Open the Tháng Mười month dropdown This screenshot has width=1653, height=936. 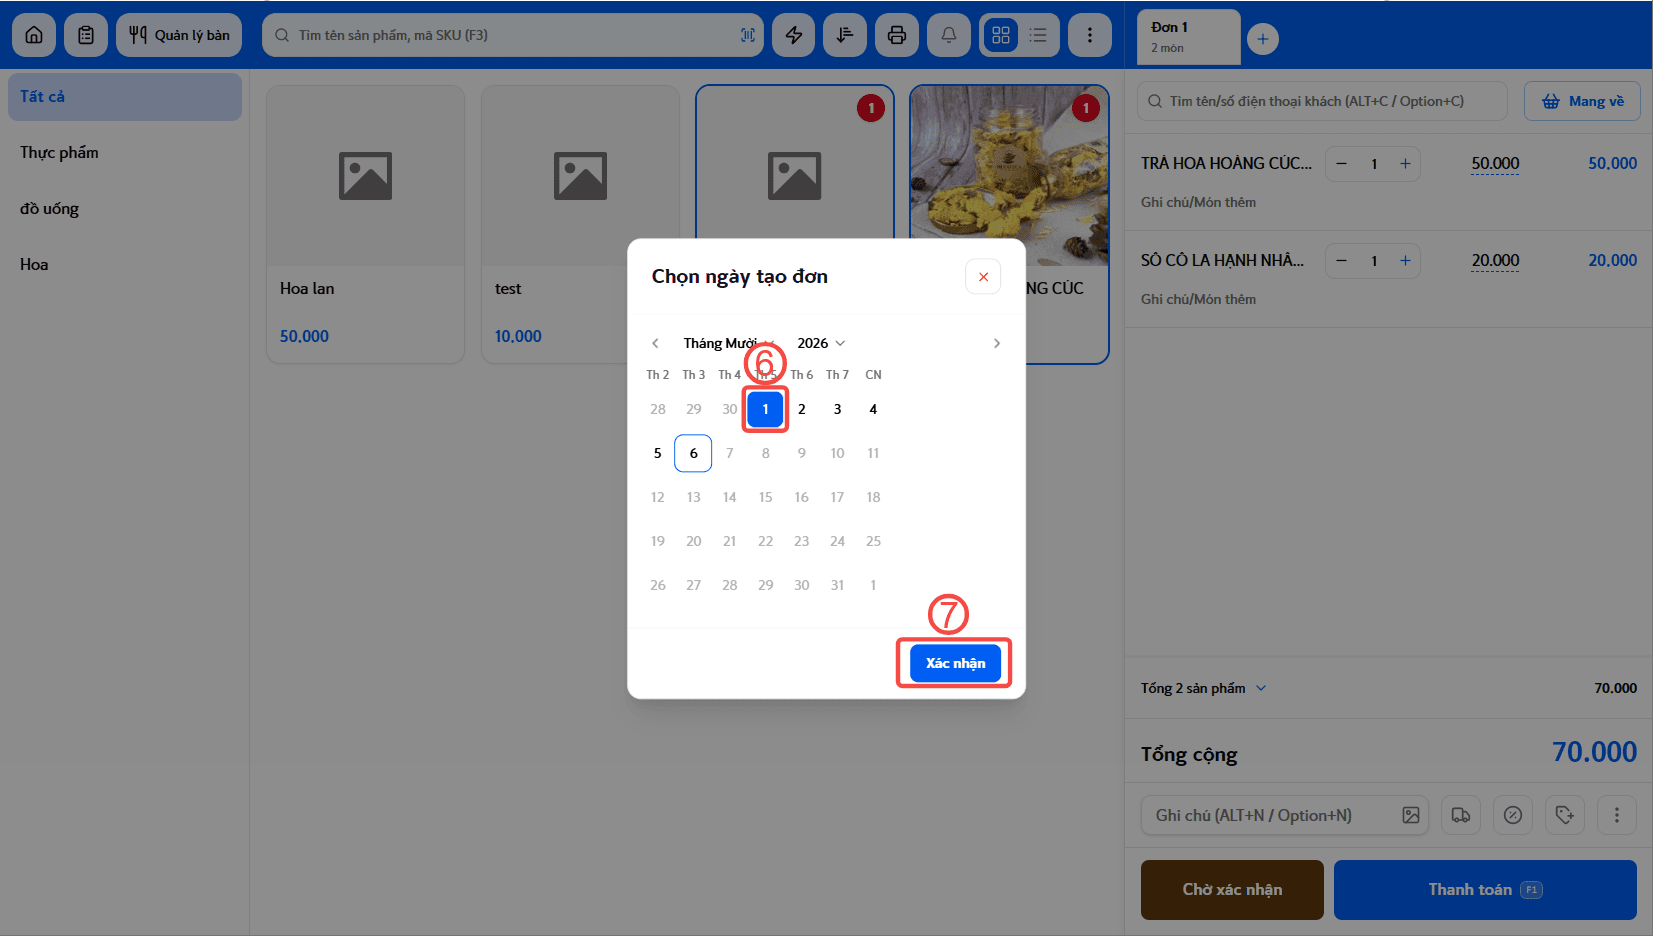point(729,343)
